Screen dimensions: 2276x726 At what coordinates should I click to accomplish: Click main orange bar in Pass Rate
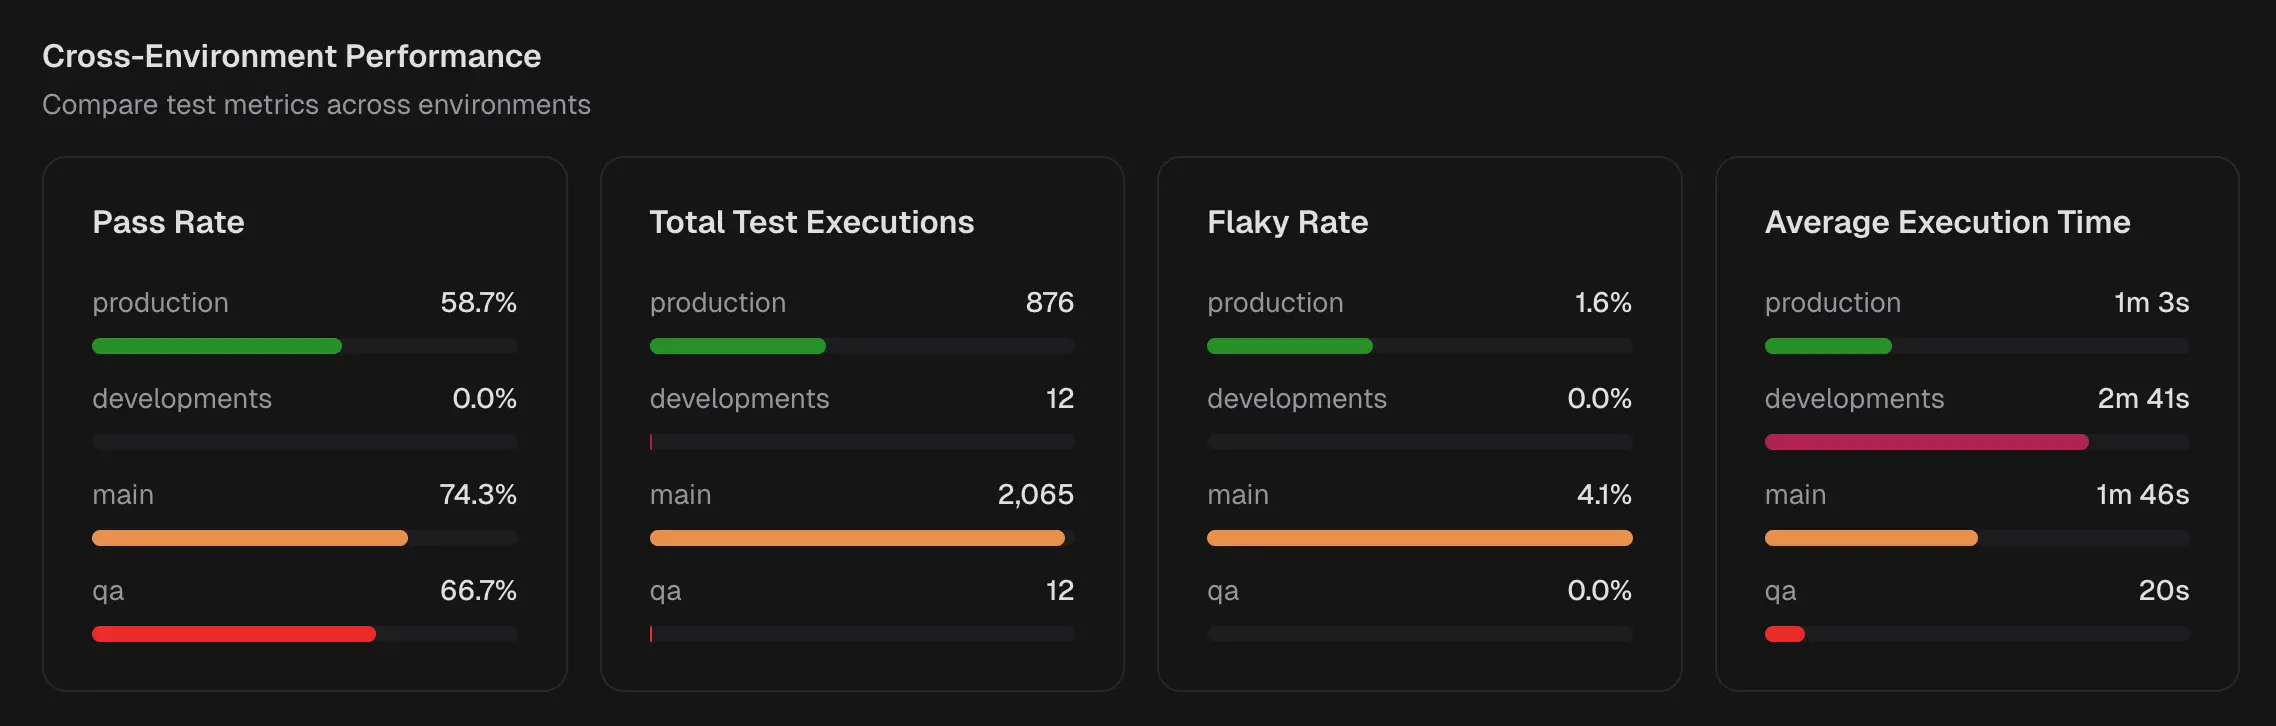click(250, 538)
